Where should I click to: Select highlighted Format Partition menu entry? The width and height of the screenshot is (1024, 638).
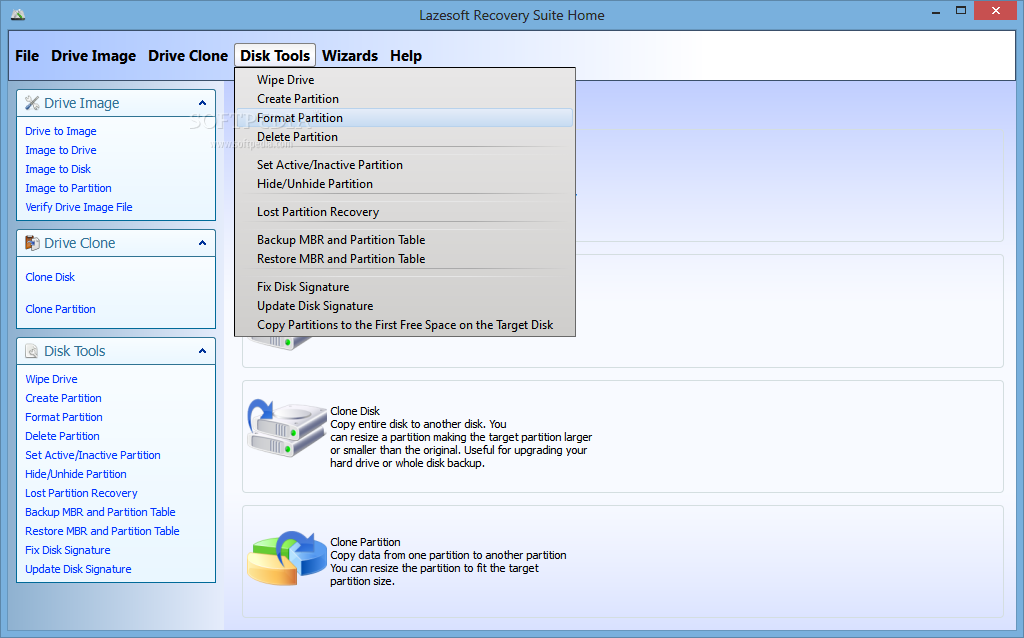[x=405, y=118]
